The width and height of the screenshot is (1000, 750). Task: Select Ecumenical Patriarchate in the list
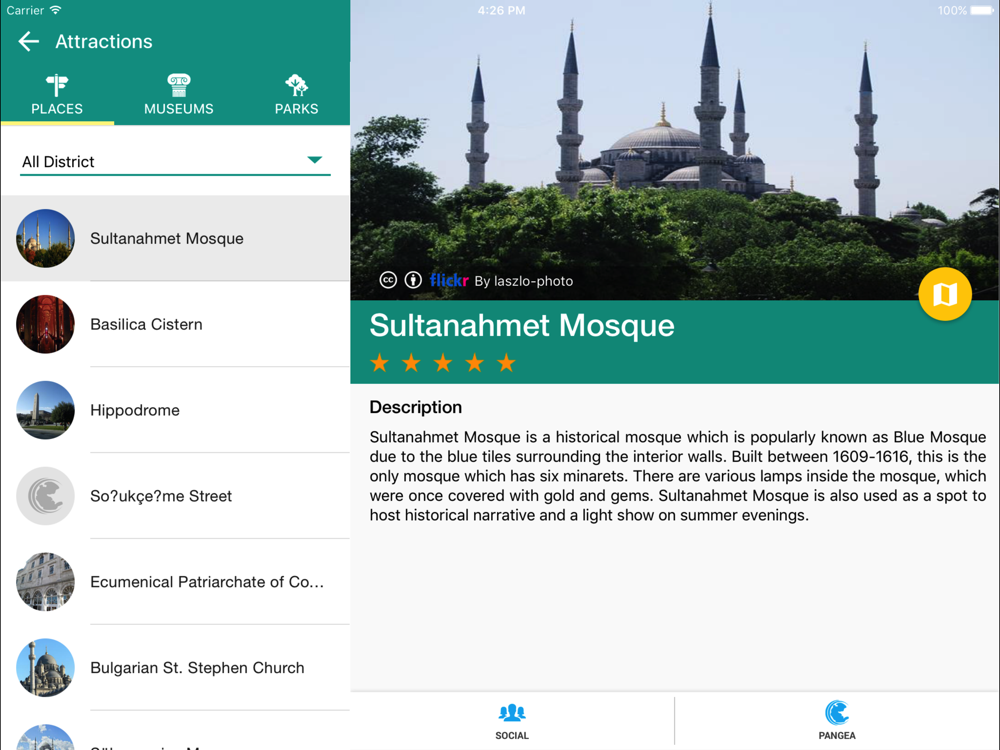(x=175, y=582)
